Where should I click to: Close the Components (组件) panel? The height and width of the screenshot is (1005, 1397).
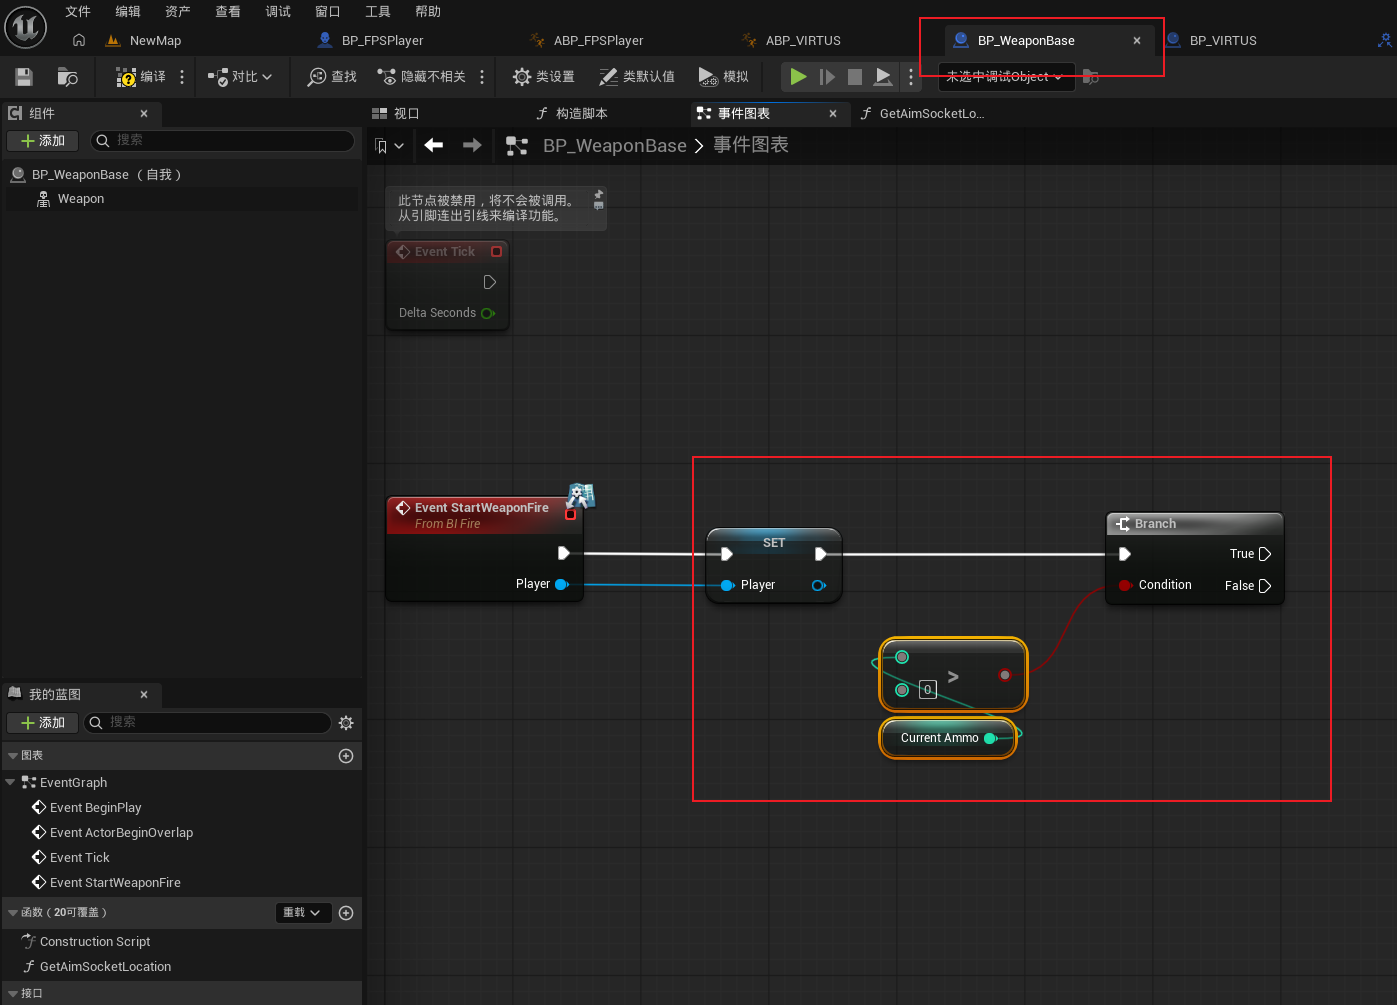(x=144, y=114)
